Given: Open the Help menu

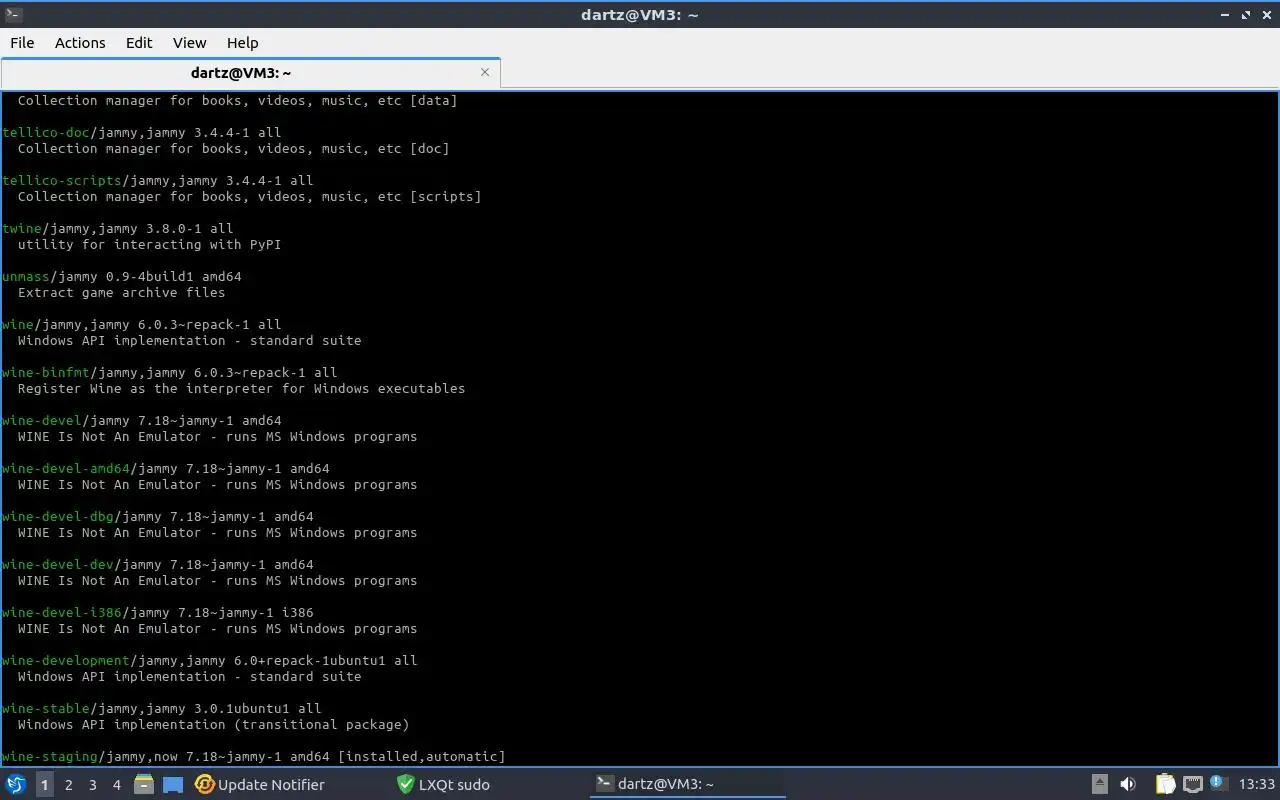Looking at the screenshot, I should click(242, 42).
